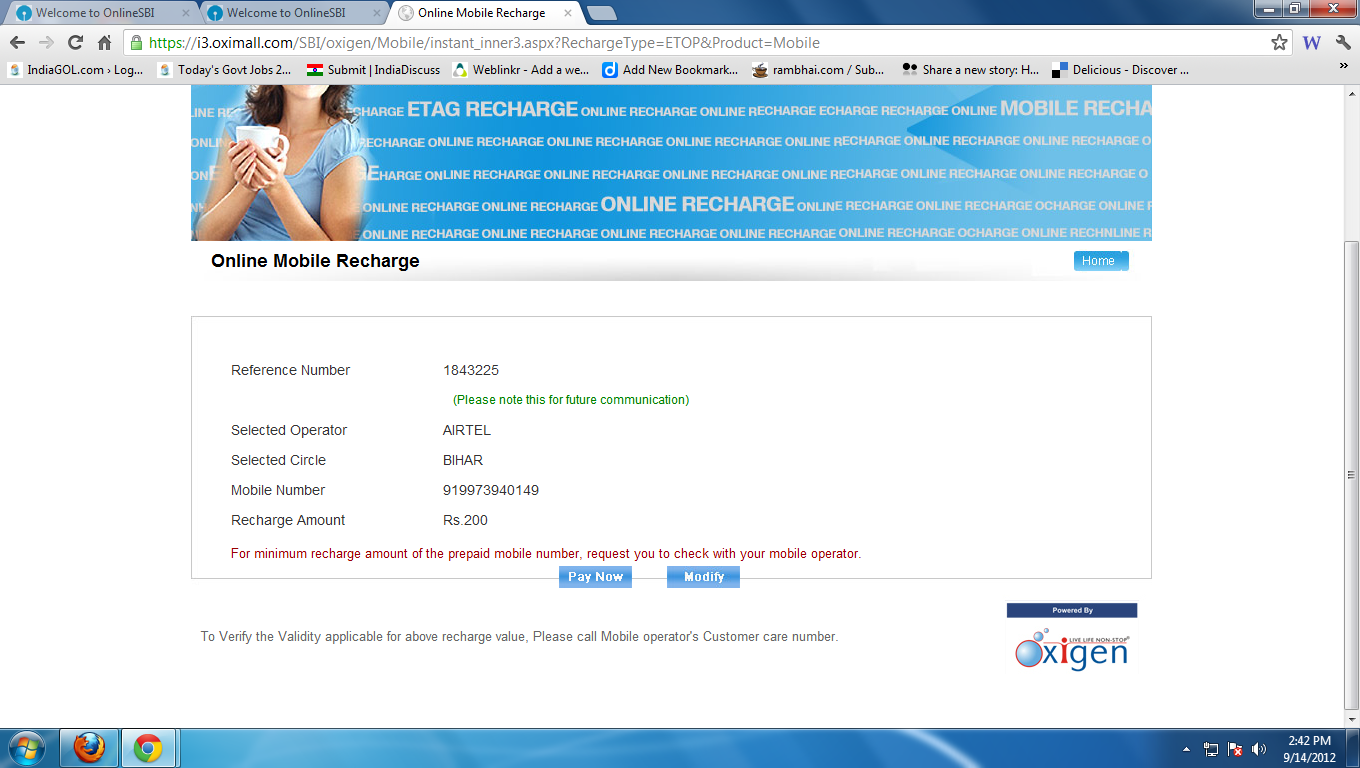Expand the bookmarks bar overflow chevron
The height and width of the screenshot is (768, 1360).
[x=1343, y=66]
